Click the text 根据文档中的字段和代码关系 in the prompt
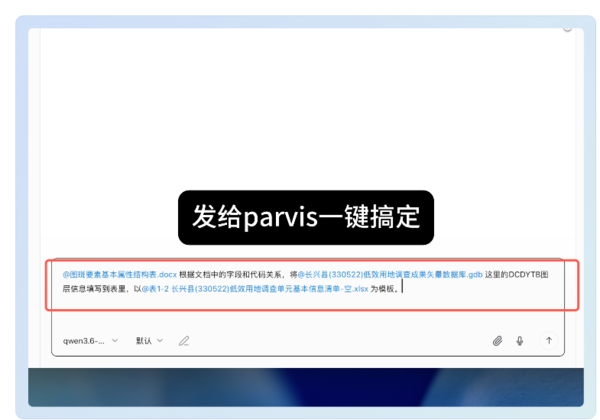 pos(231,275)
